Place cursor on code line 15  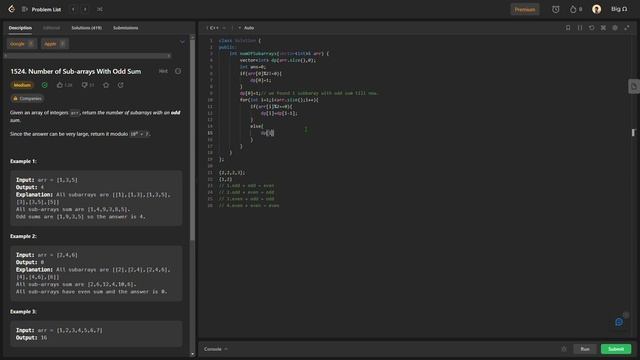pos(267,133)
